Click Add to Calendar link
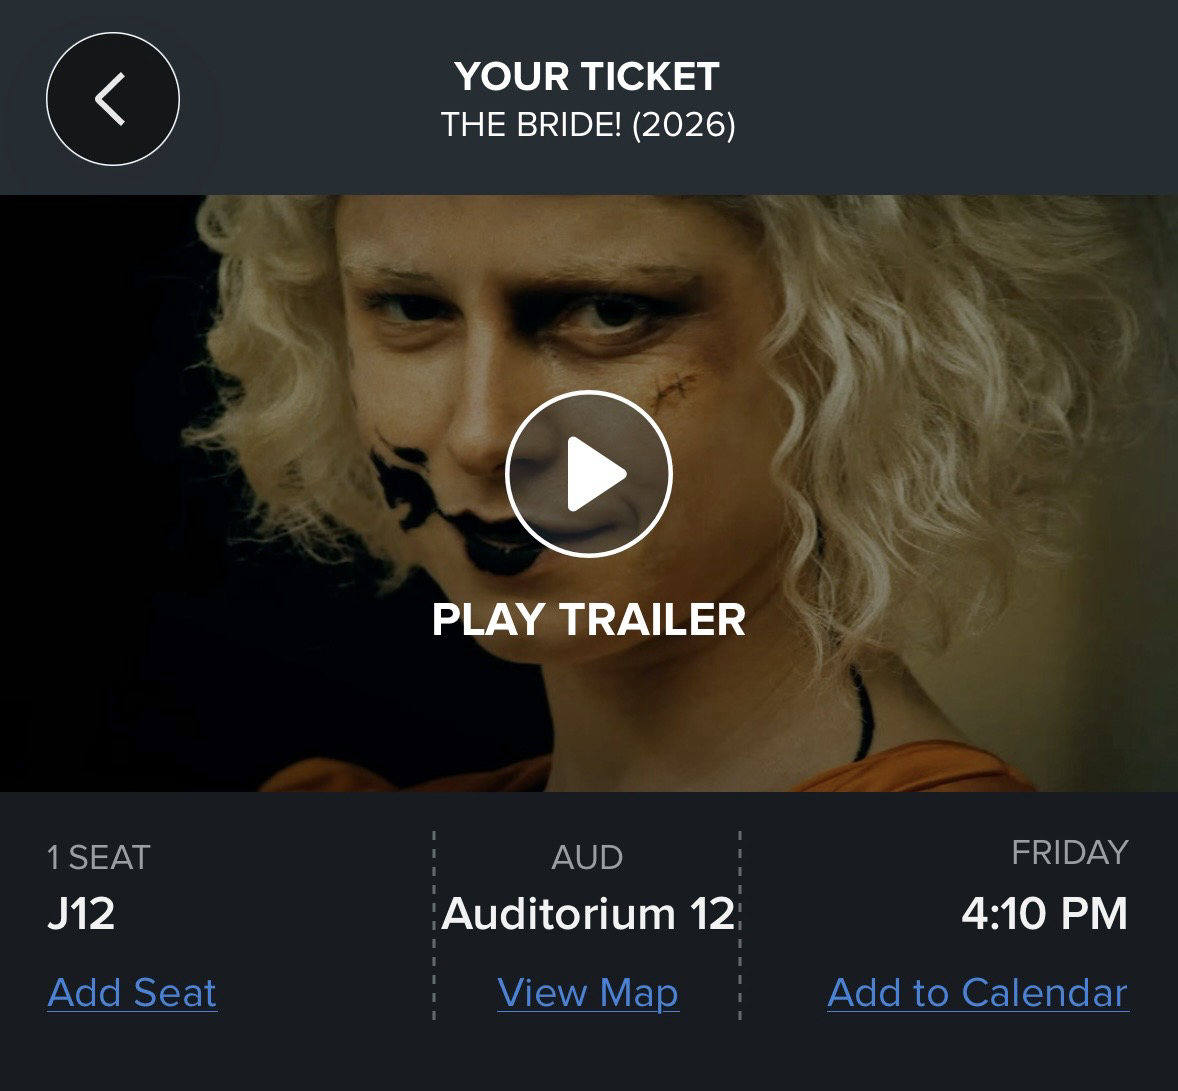The height and width of the screenshot is (1091, 1178). [977, 992]
